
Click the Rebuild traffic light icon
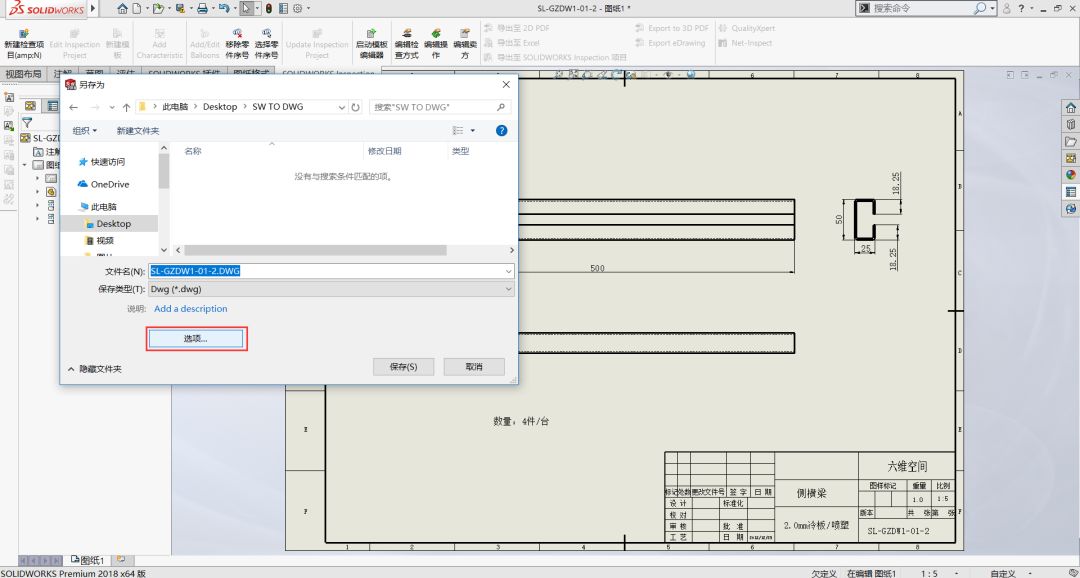pos(269,8)
